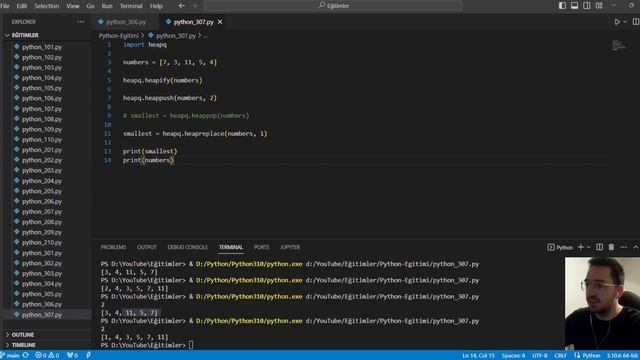Open python_306.py in explorer
The height and width of the screenshot is (360, 640).
tap(42, 304)
